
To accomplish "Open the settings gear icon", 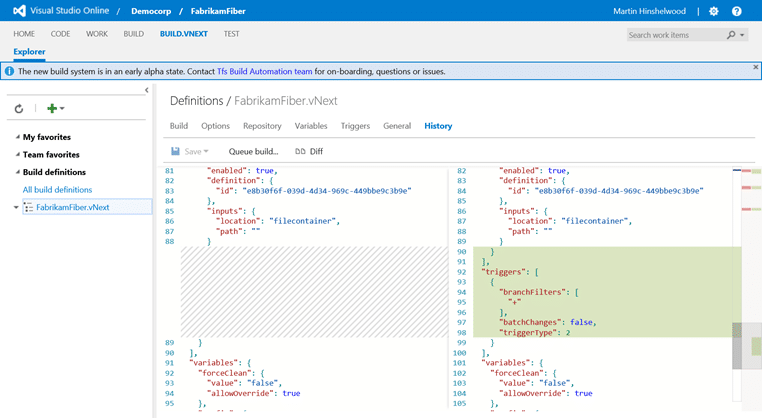I will [x=713, y=11].
